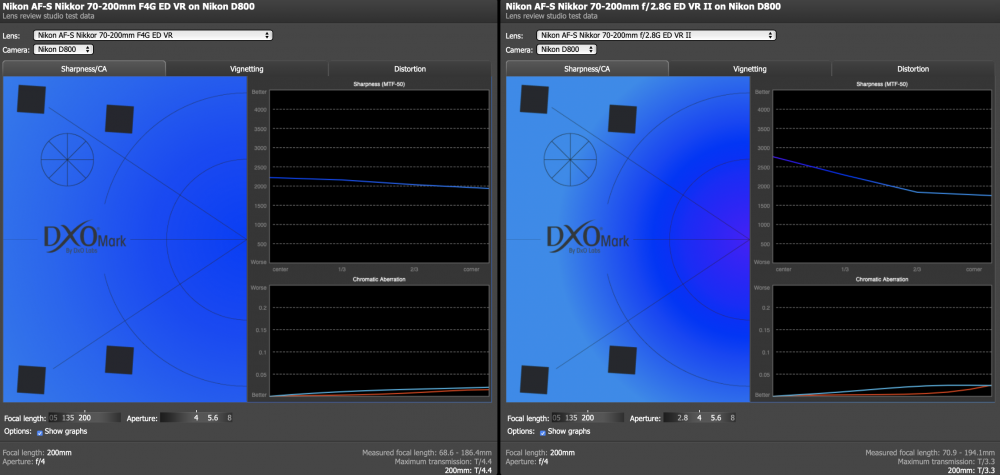Click the Chromatic Aberration graph in left panel
Image resolution: width=1000 pixels, height=475 pixels.
tap(379, 340)
